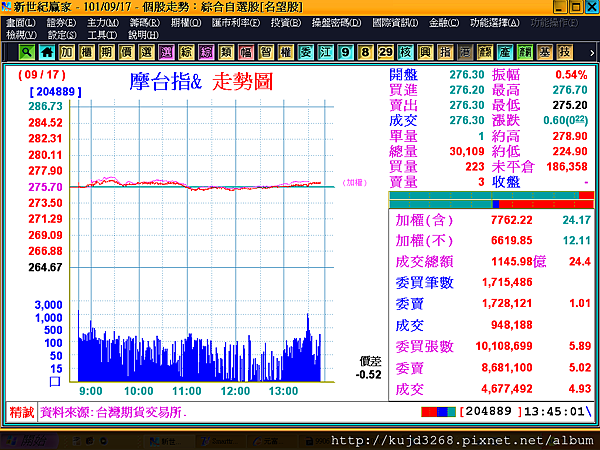Click the green magnifier search icon

pyautogui.click(x=27, y=52)
